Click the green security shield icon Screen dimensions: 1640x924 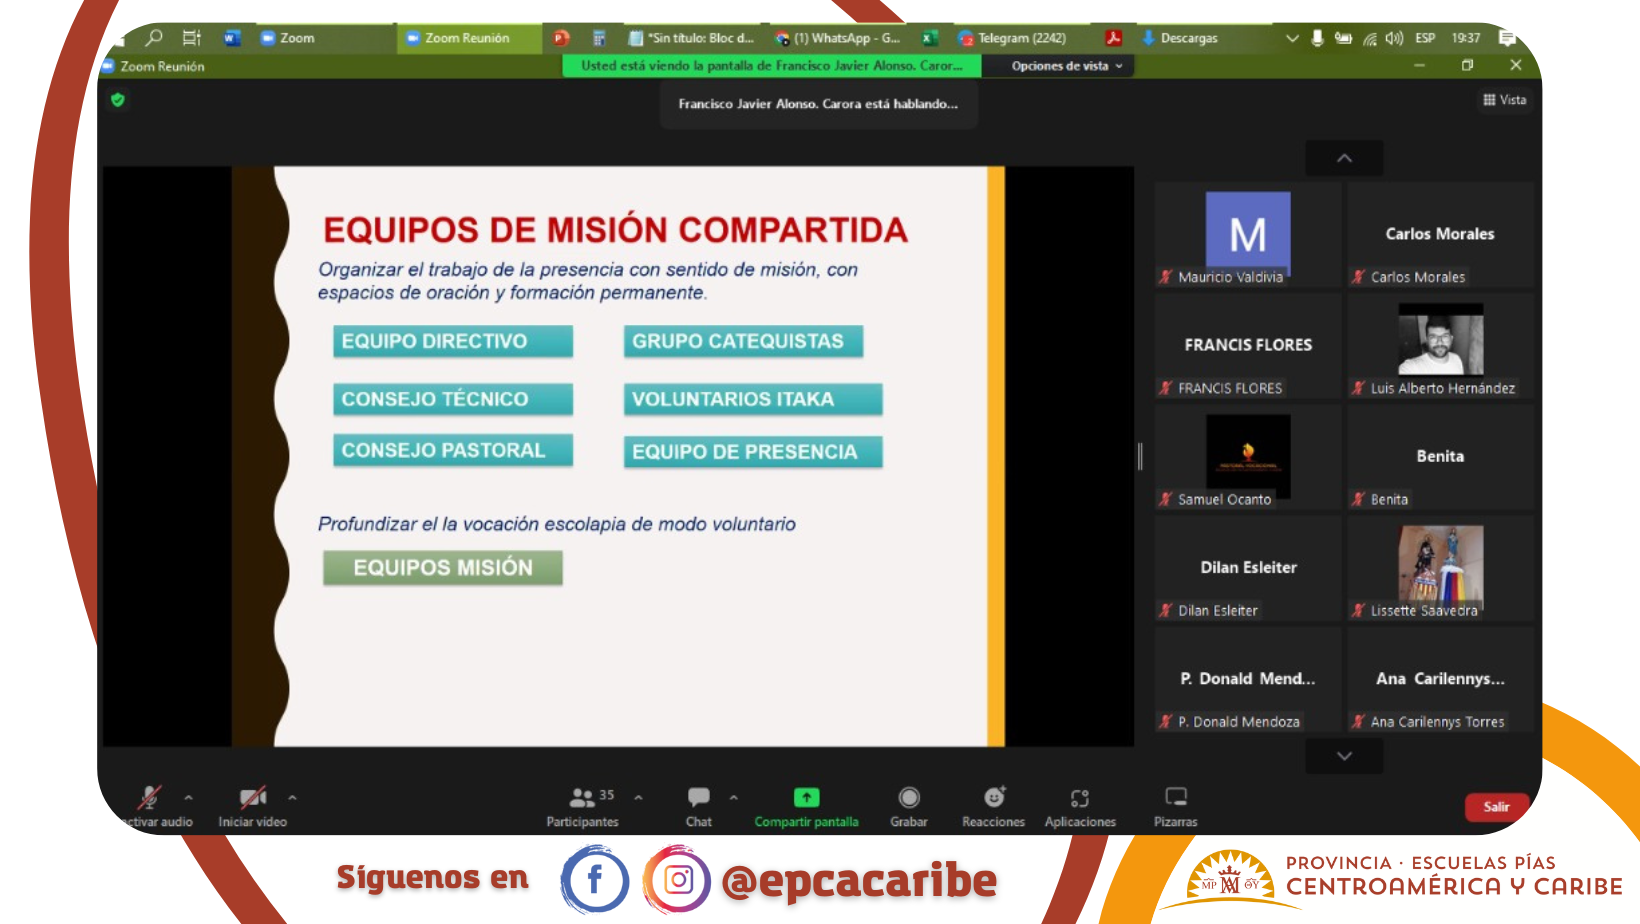click(x=118, y=100)
